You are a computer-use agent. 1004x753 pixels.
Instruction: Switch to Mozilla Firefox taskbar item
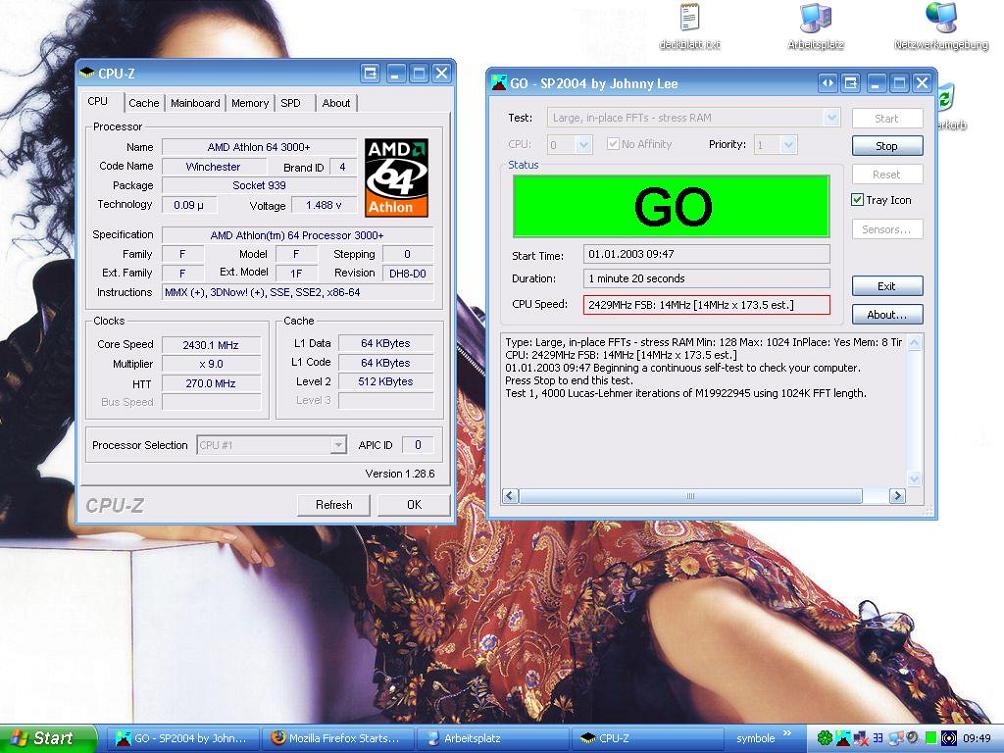[338, 738]
